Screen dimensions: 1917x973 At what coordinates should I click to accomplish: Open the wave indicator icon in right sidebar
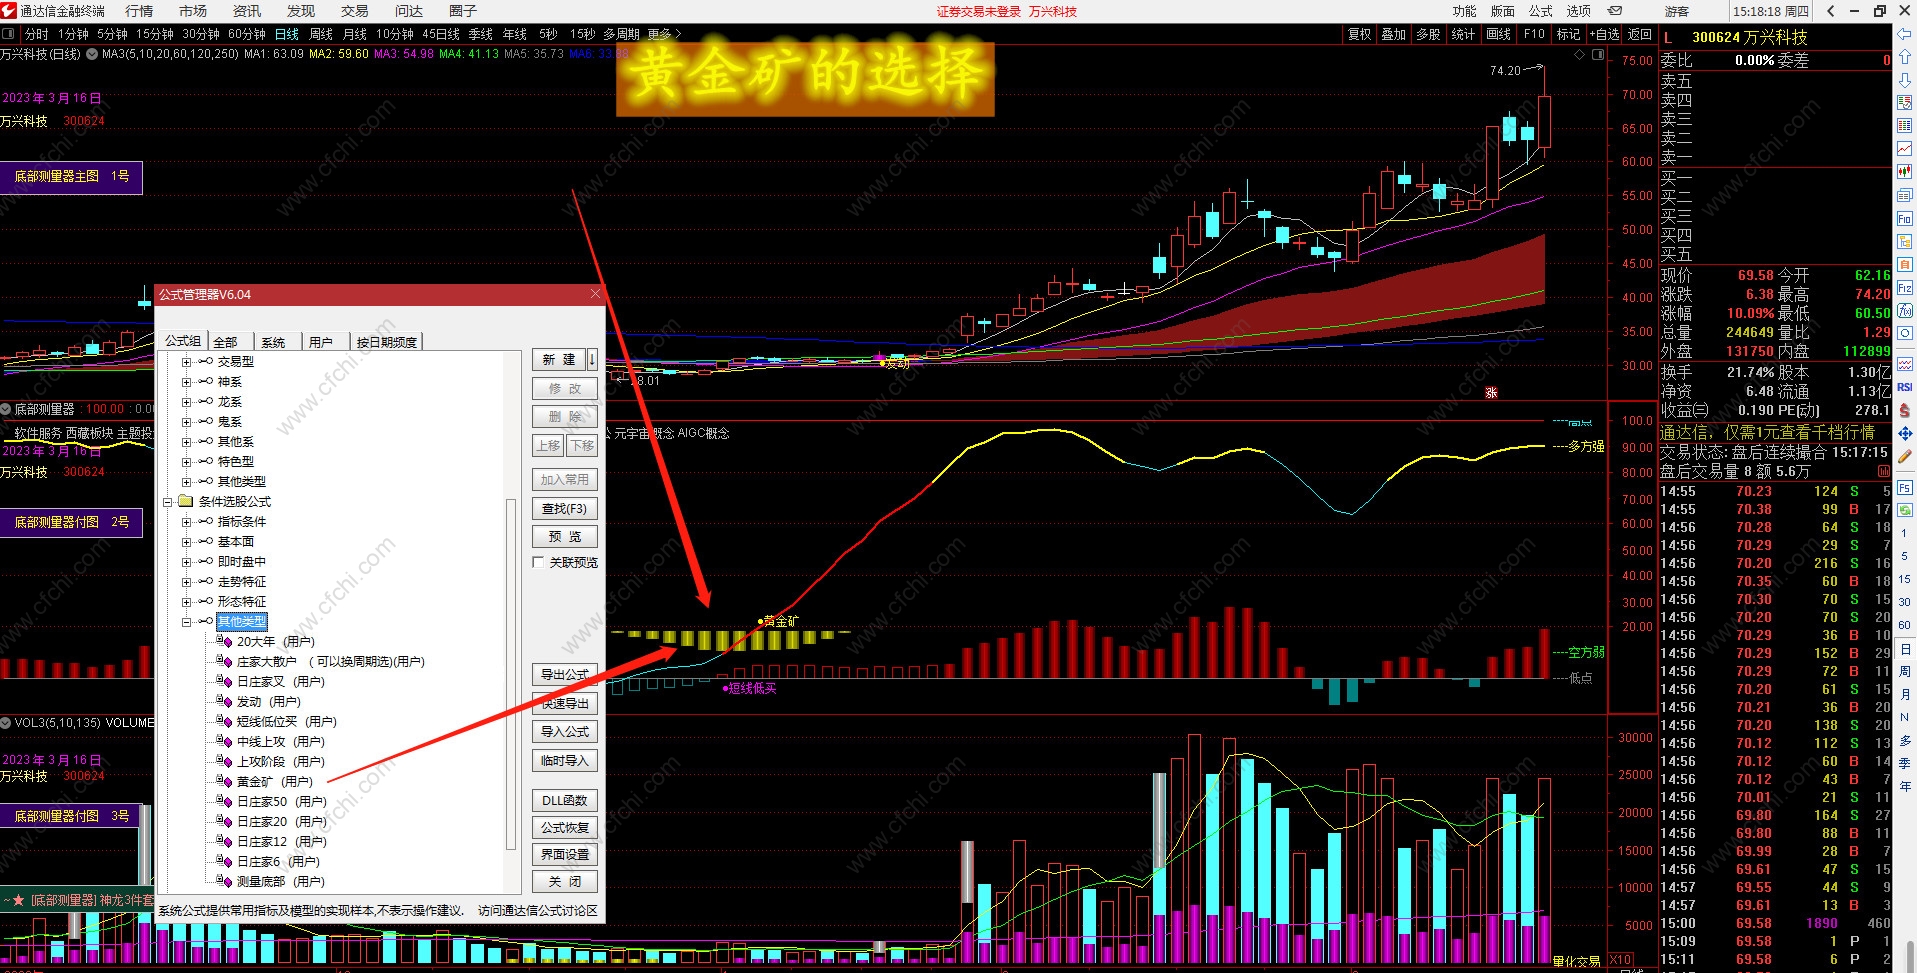point(1904,364)
